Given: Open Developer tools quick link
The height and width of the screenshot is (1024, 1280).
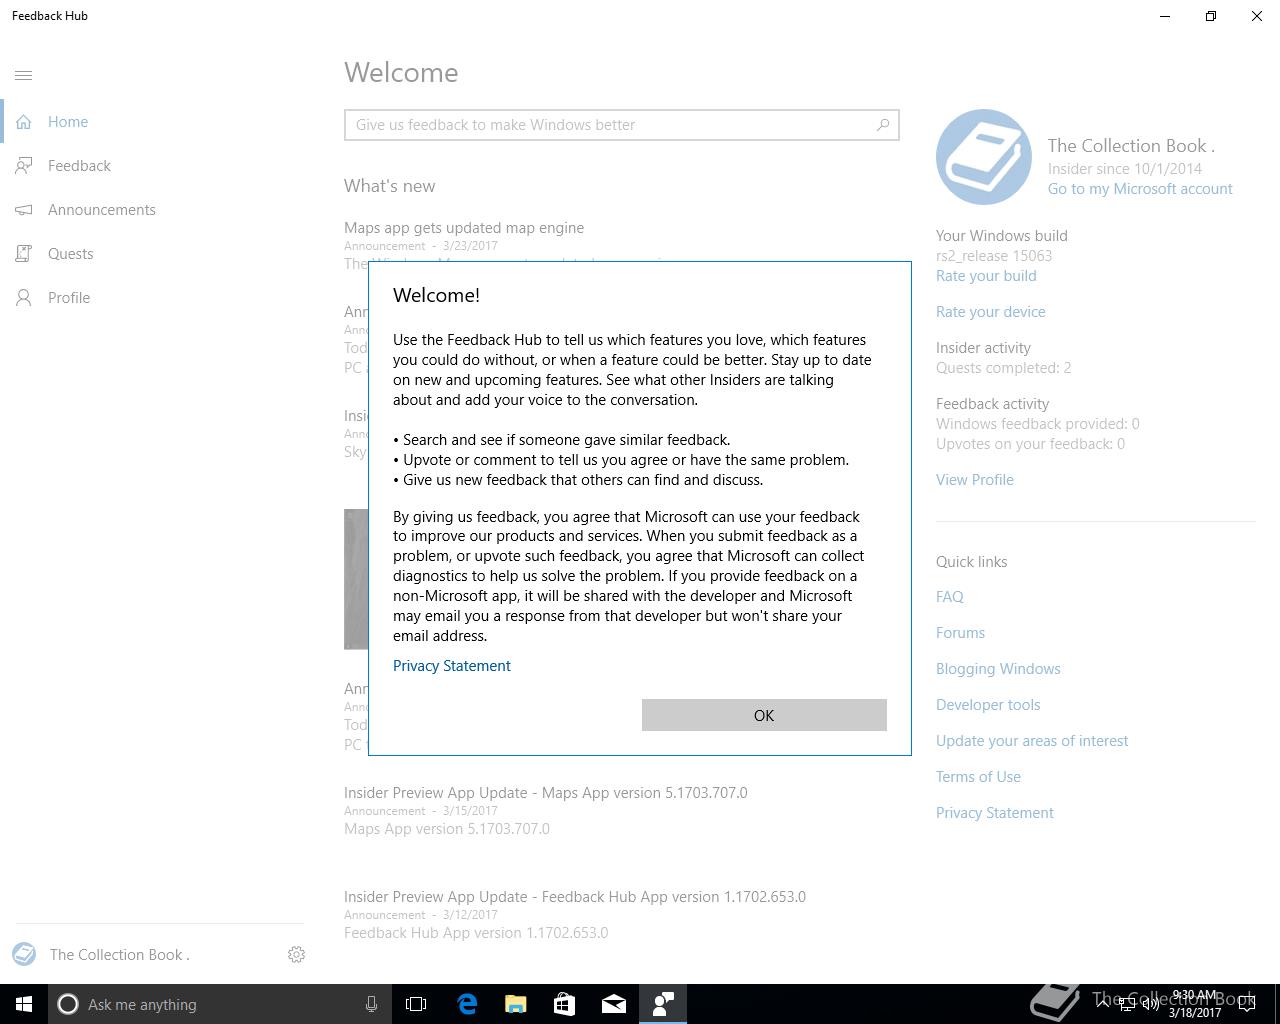Looking at the screenshot, I should [988, 705].
